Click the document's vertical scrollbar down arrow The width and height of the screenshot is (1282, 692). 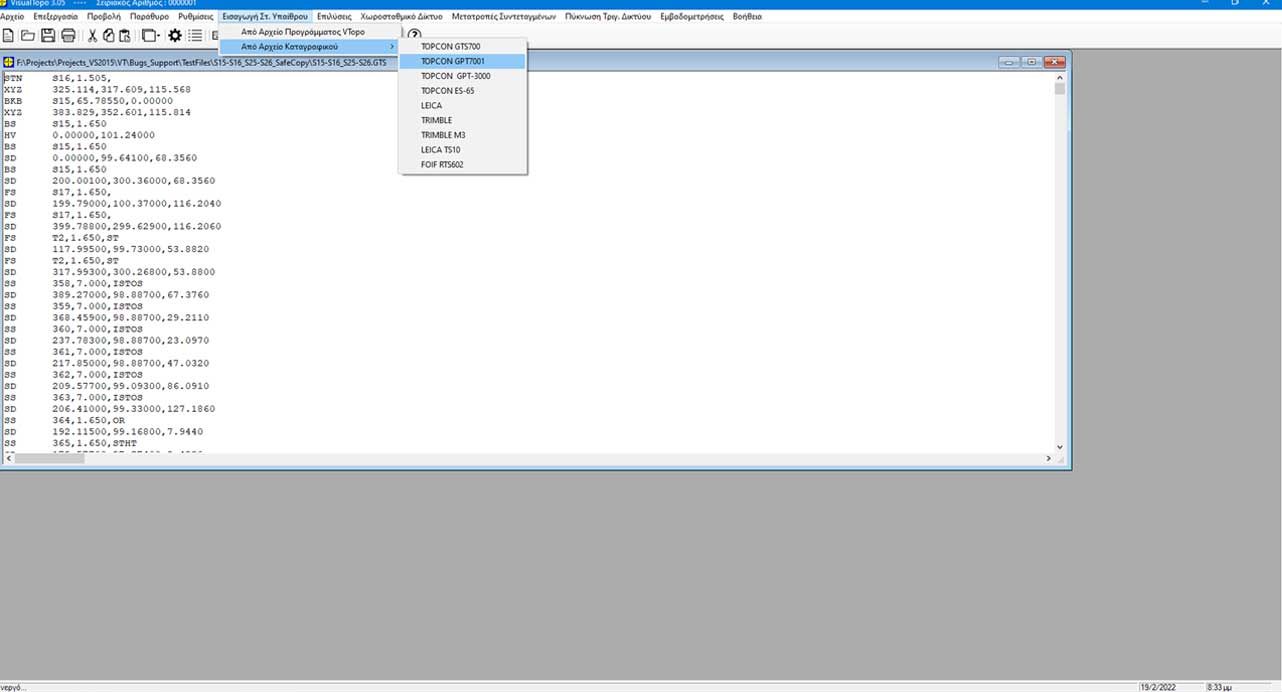pos(1060,447)
